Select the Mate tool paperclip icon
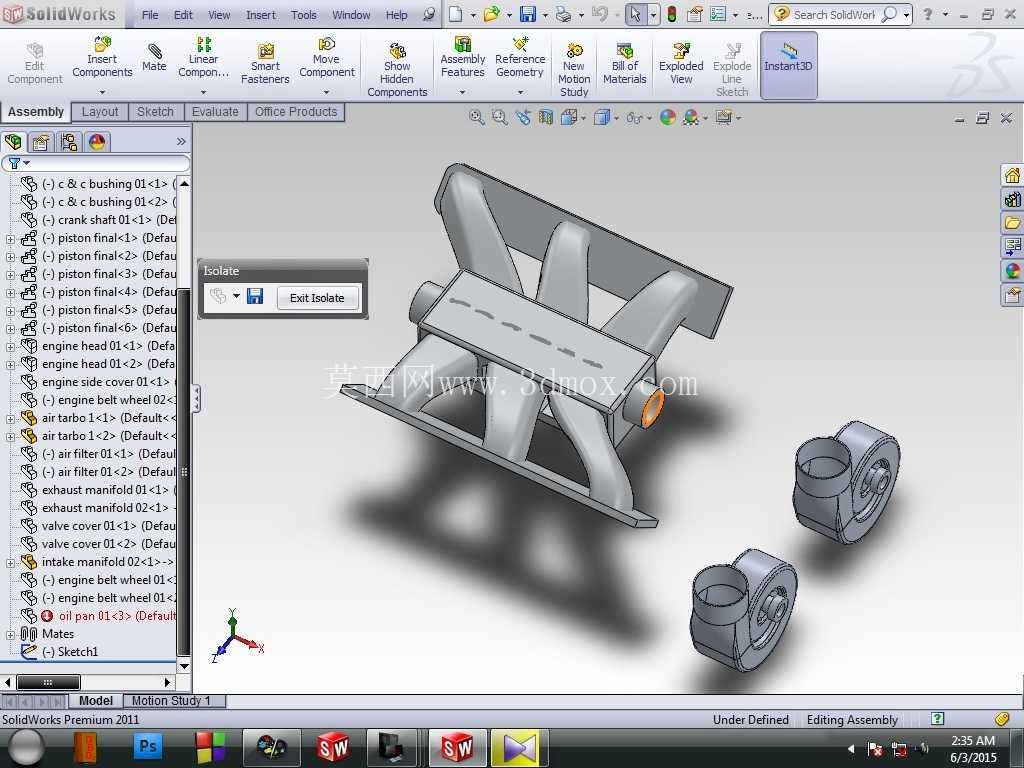Viewport: 1024px width, 768px height. [x=154, y=50]
